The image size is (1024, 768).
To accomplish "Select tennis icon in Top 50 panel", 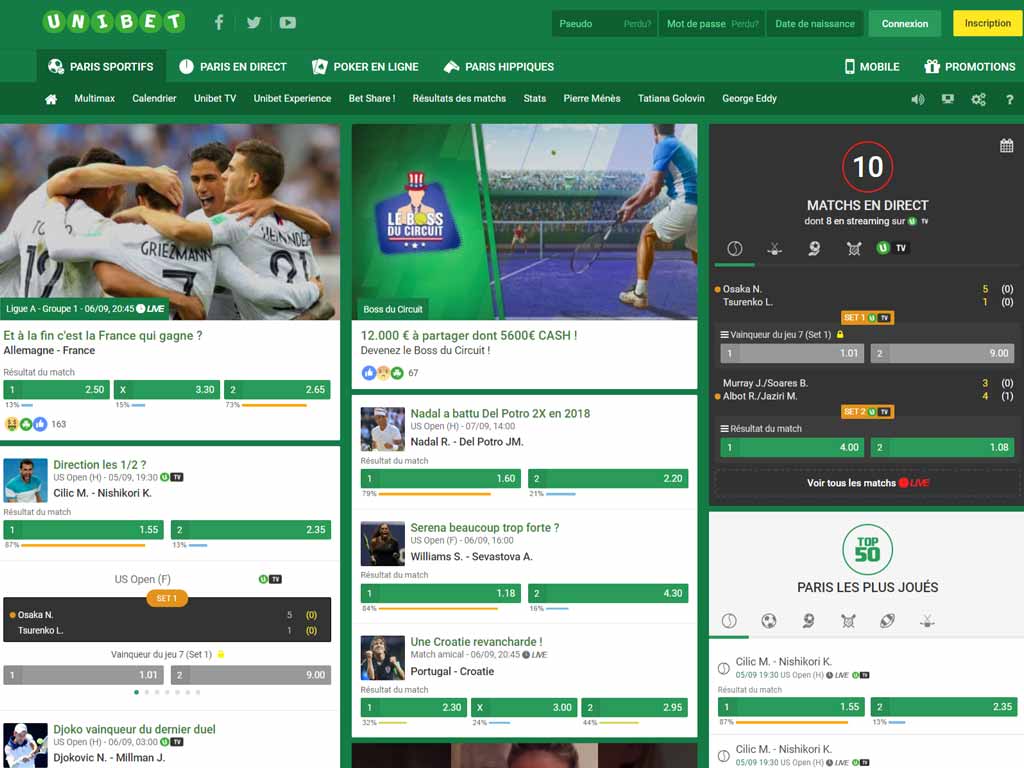I will 729,620.
